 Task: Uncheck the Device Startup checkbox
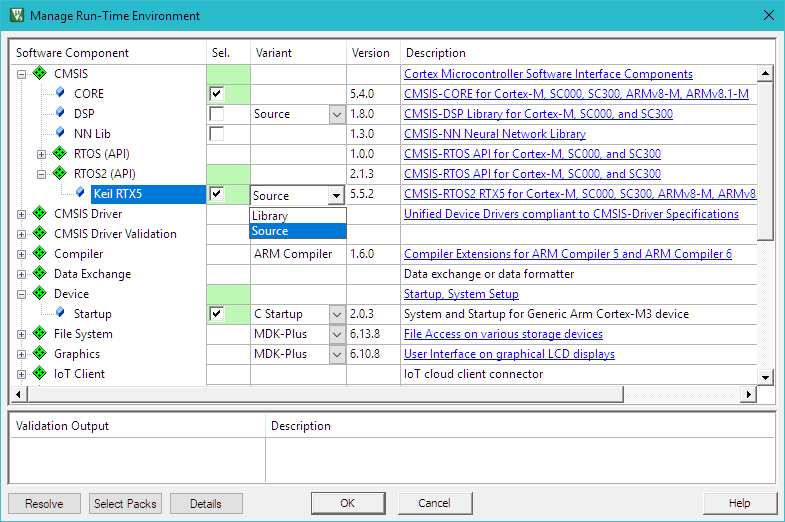pyautogui.click(x=217, y=314)
